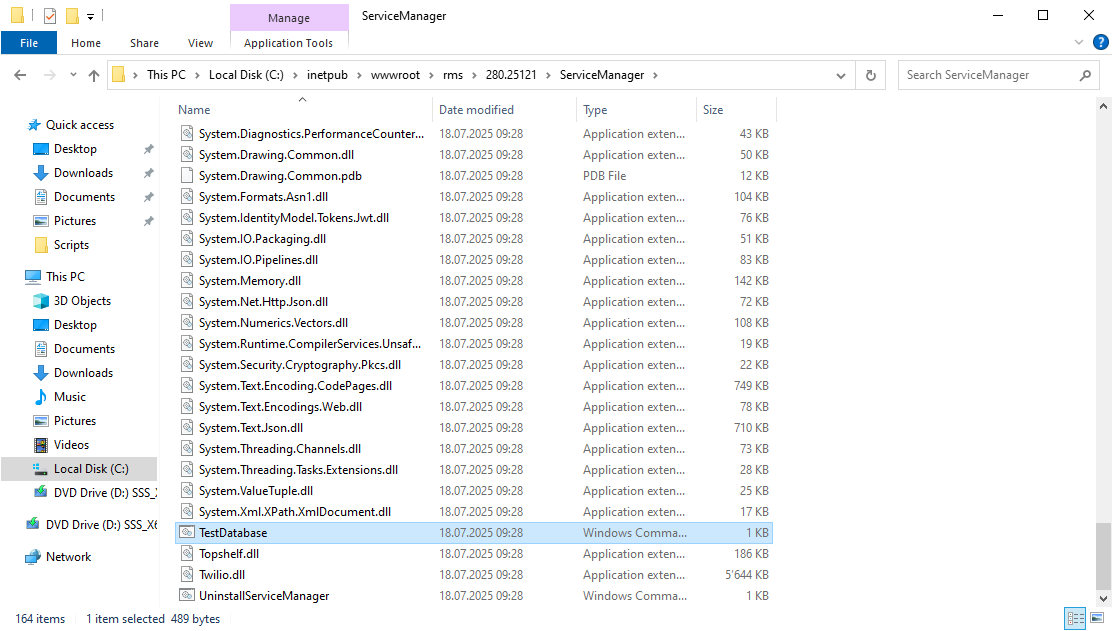Open address bar history dropdown
This screenshot has height=631, width=1113.
(840, 75)
